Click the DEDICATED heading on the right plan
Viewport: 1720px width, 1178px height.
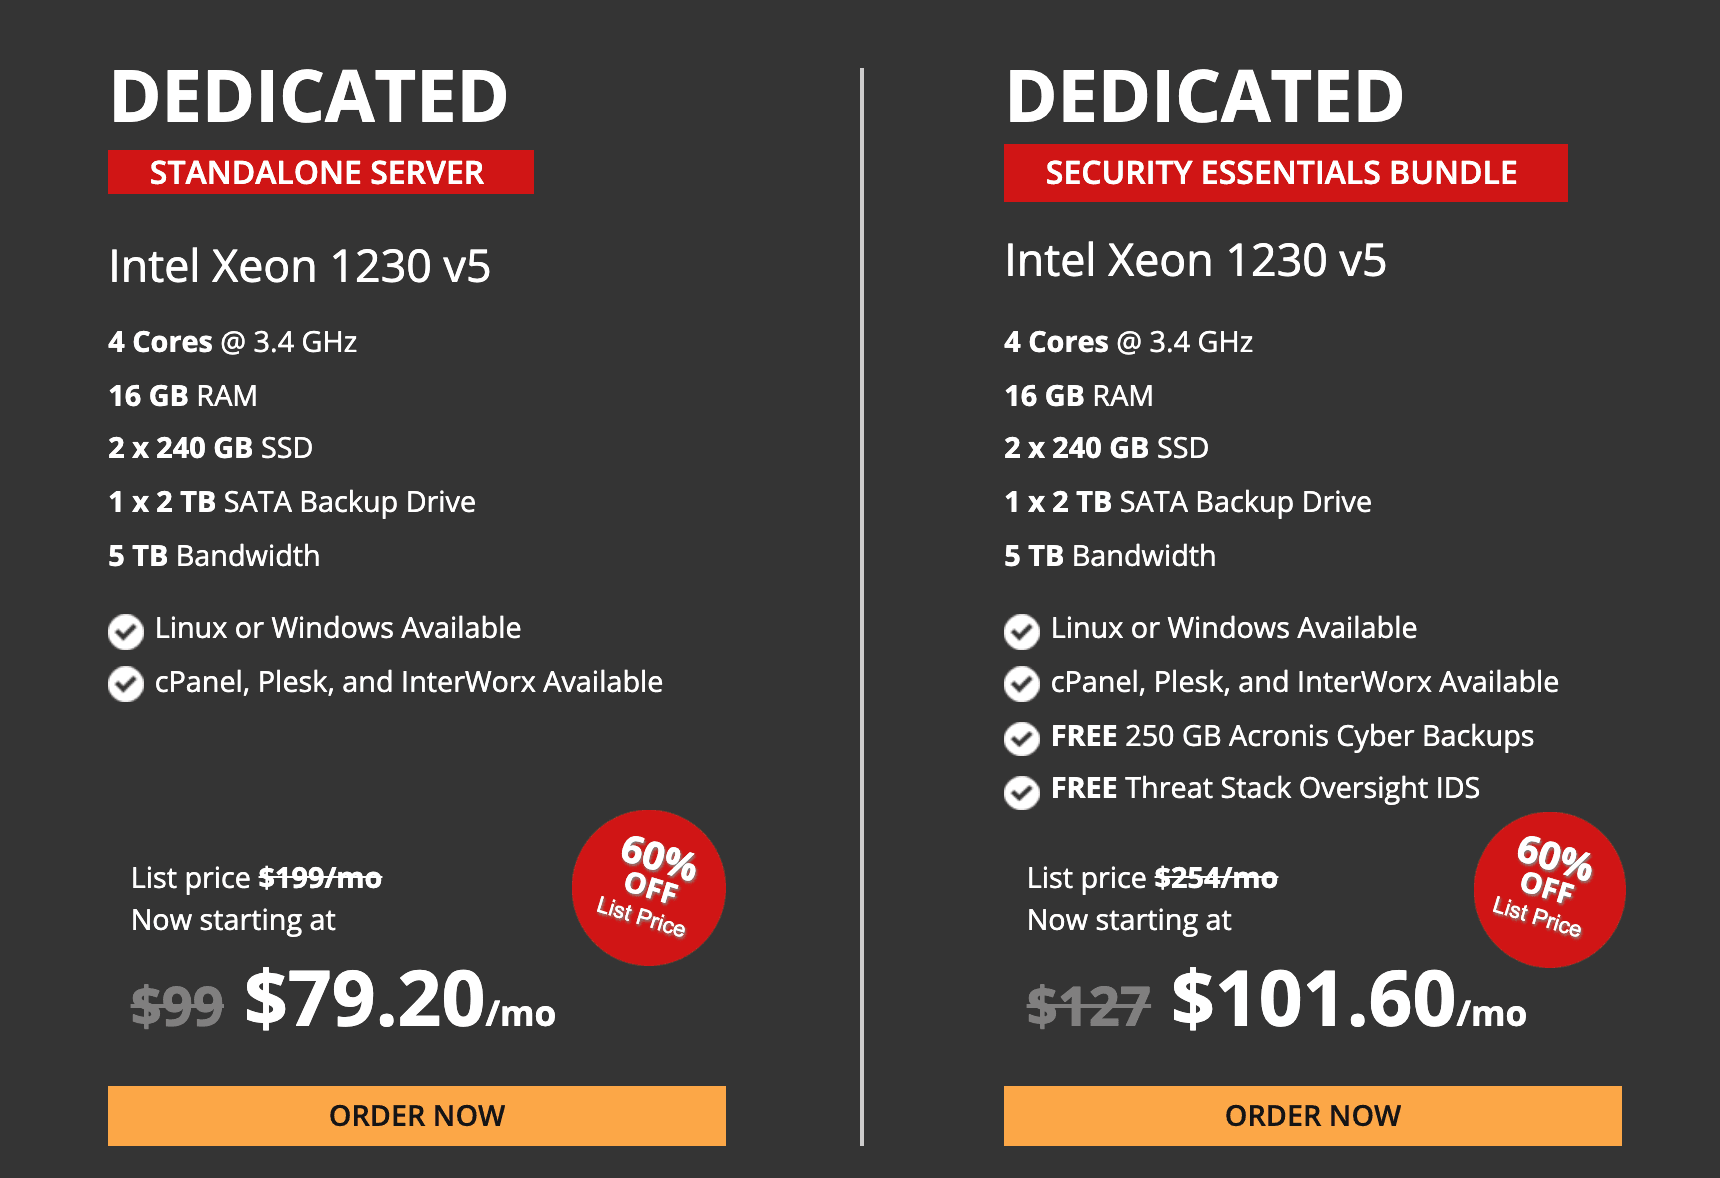click(x=1204, y=97)
